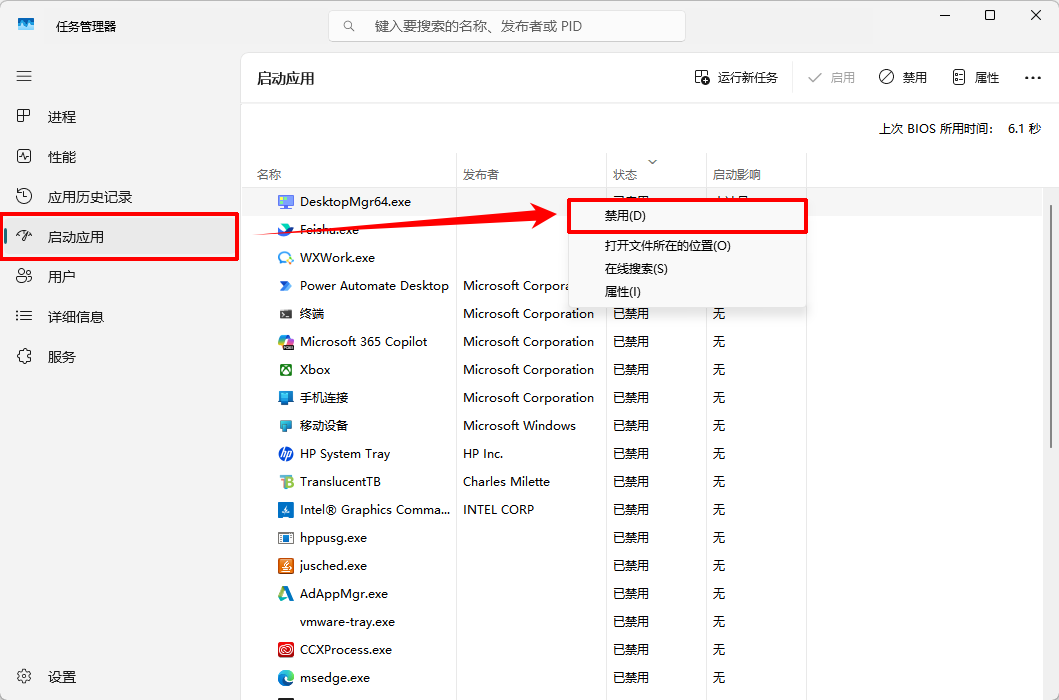Click the 名称 column header
The width and height of the screenshot is (1059, 700).
pyautogui.click(x=269, y=175)
